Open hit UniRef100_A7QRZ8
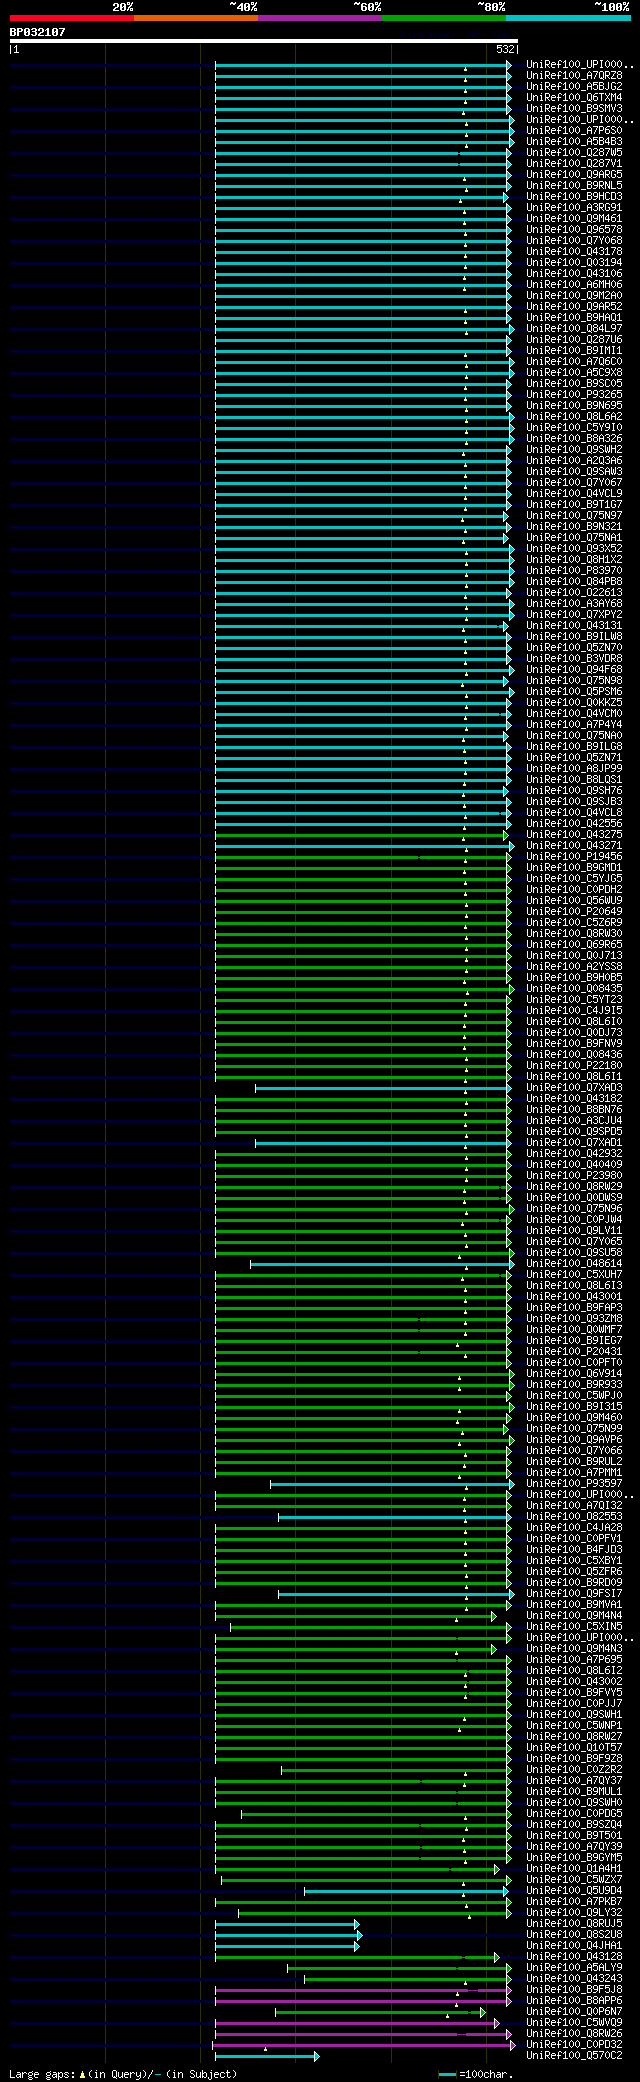The height and width of the screenshot is (2082, 640). click(x=574, y=75)
